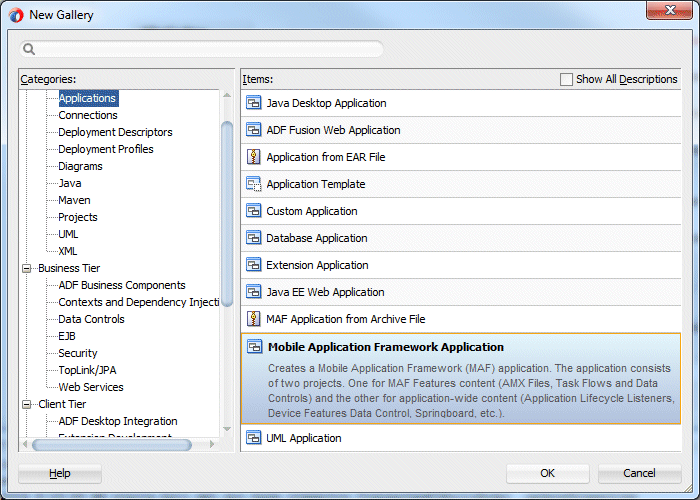Viewport: 700px width, 500px height.
Task: Click the Java Desktop Application icon
Action: pos(254,103)
